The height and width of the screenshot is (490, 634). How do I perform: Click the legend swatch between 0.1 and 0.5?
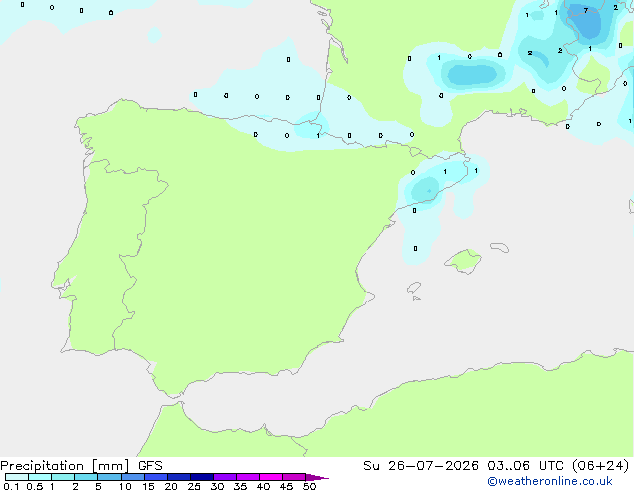[x=17, y=477]
